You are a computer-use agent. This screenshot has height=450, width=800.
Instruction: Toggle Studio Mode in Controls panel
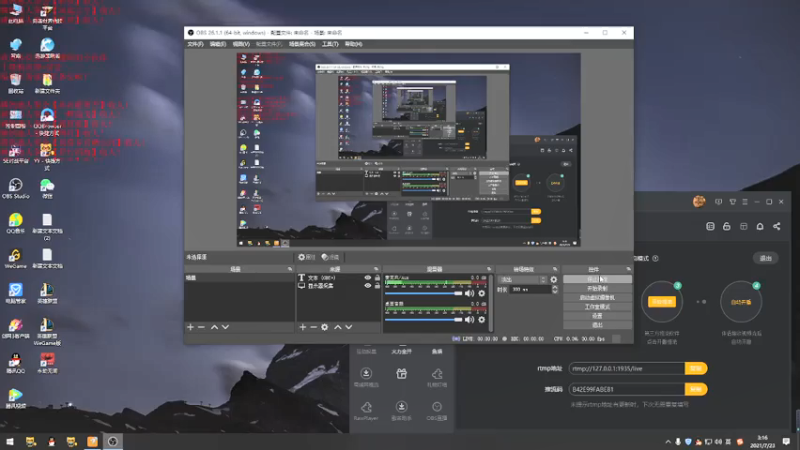[597, 307]
